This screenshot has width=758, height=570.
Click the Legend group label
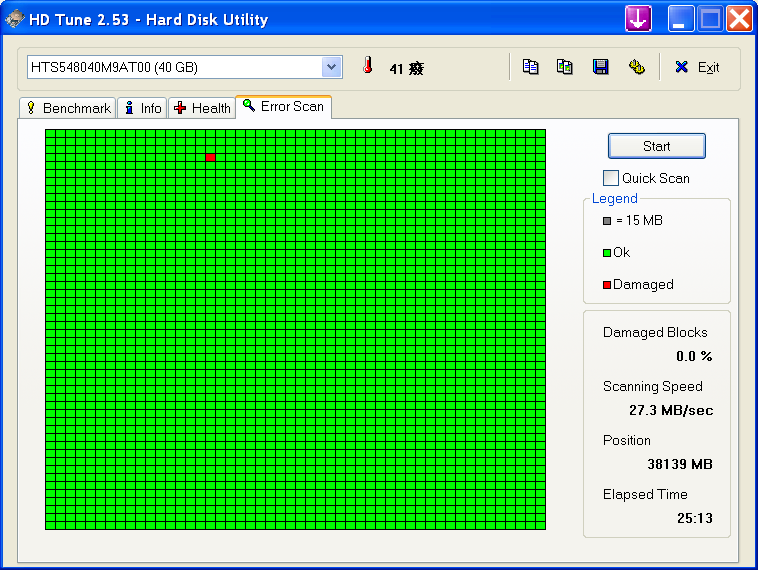pos(614,198)
